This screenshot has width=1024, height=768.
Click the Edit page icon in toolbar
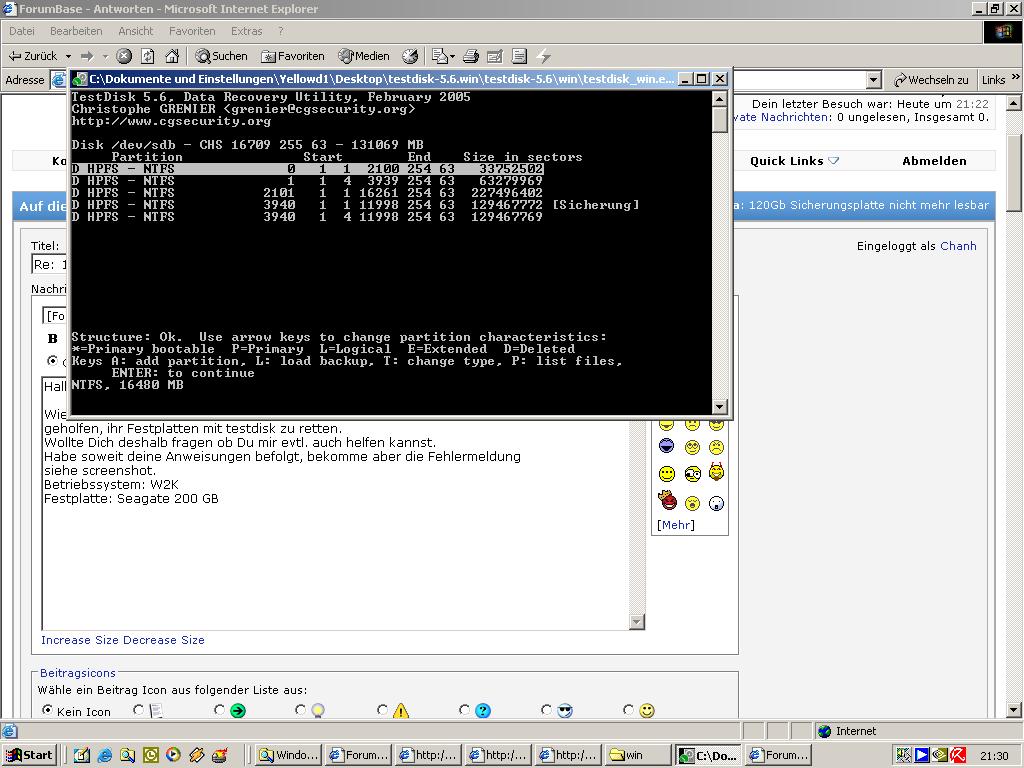tap(495, 56)
